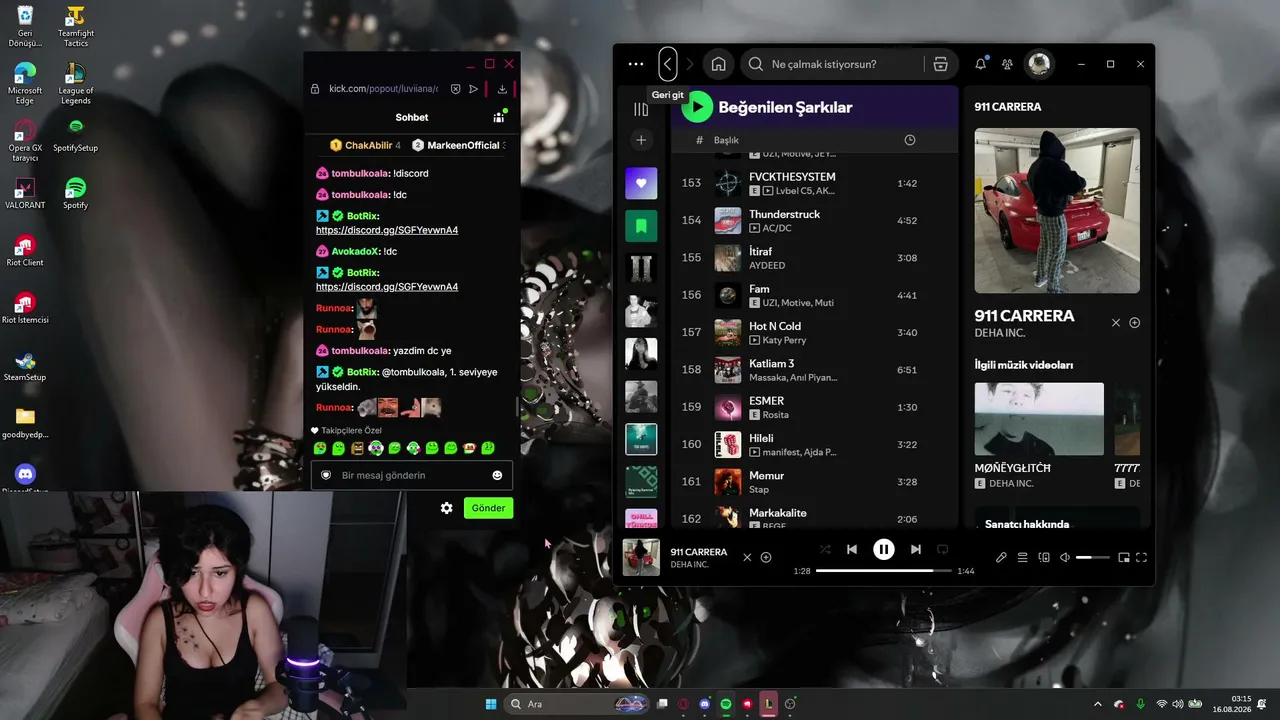
Task: Close the now playing panel's 911 CARRERA X icon
Action: (1116, 323)
